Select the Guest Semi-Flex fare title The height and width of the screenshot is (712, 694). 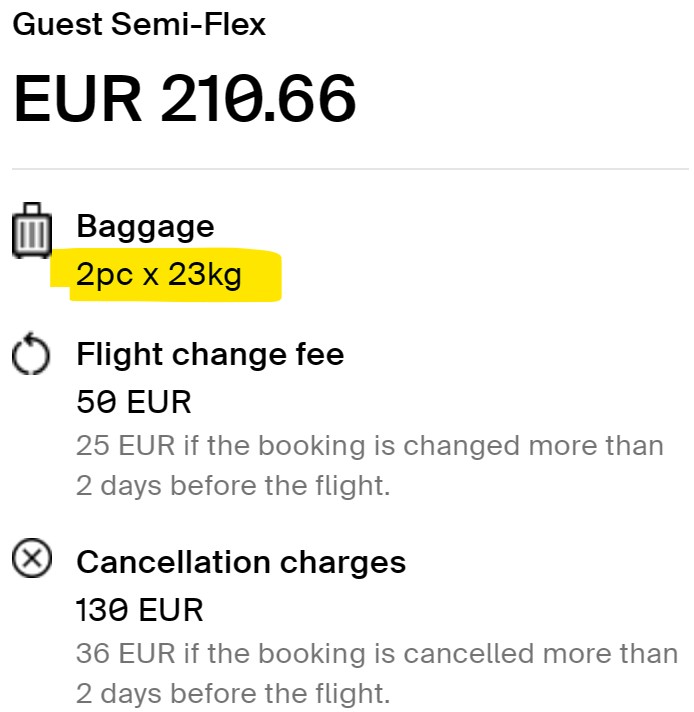pos(139,24)
